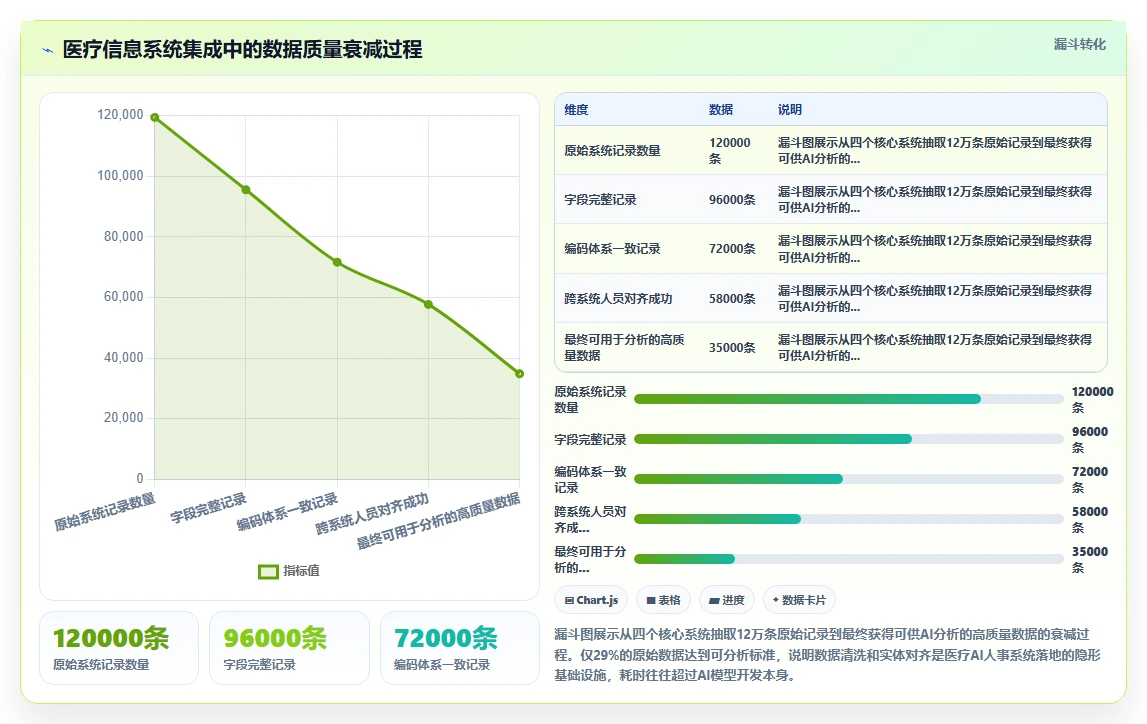Click the 60,000 y-axis label
The image size is (1147, 724).
click(x=124, y=296)
